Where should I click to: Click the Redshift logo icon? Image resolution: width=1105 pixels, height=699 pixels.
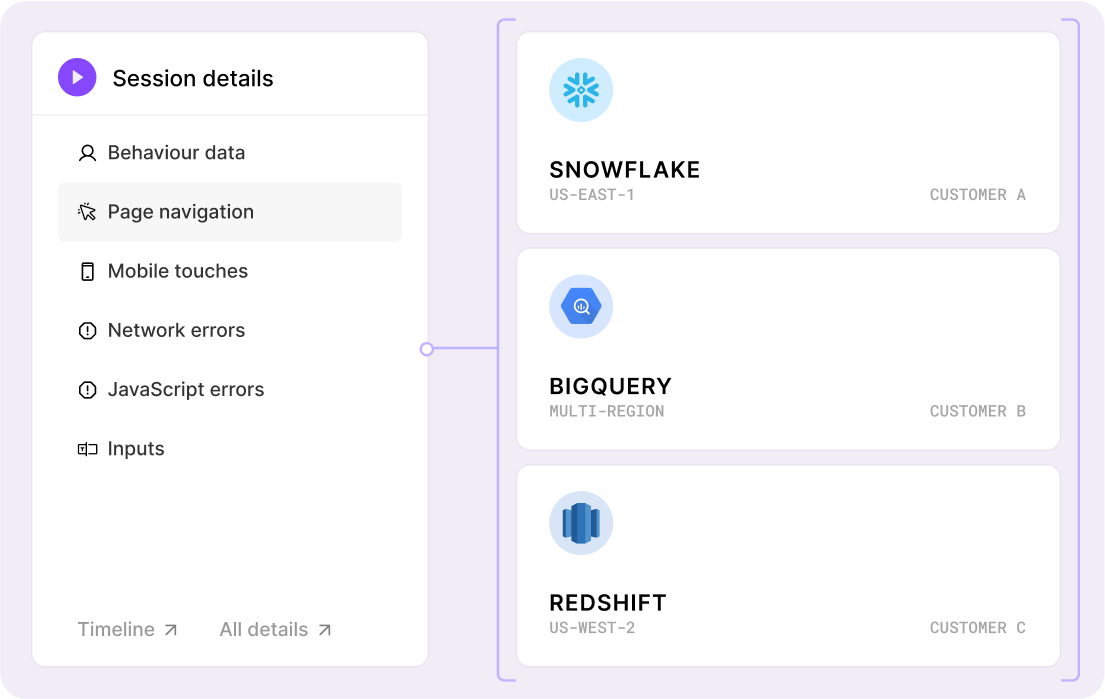tap(581, 523)
